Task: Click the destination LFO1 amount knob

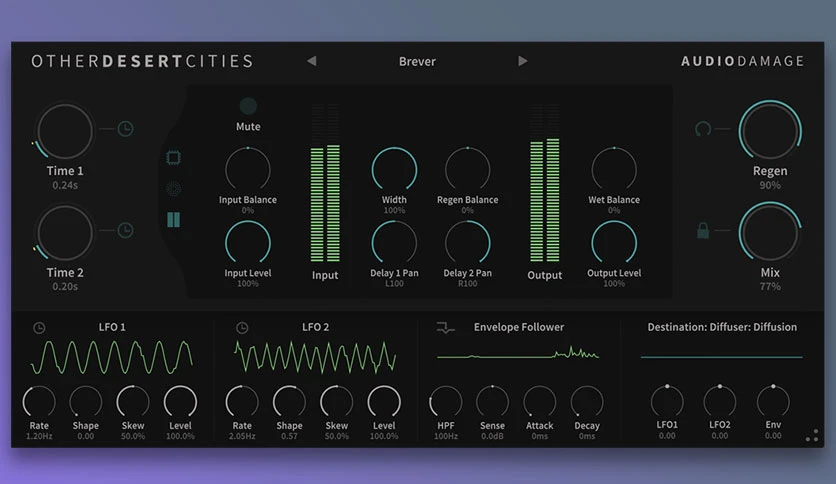Action: click(x=667, y=401)
